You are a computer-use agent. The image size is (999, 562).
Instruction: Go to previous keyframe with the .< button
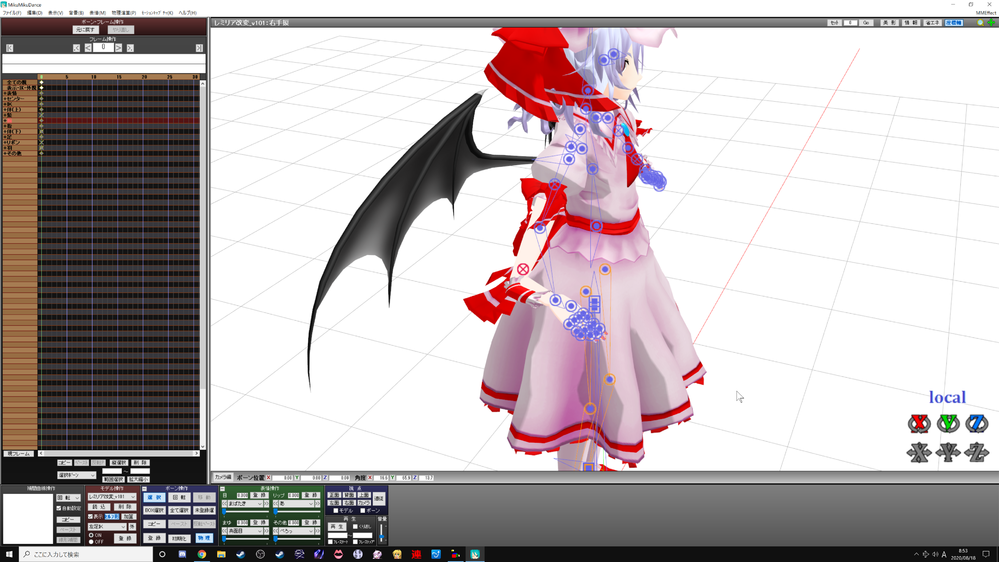tap(76, 48)
